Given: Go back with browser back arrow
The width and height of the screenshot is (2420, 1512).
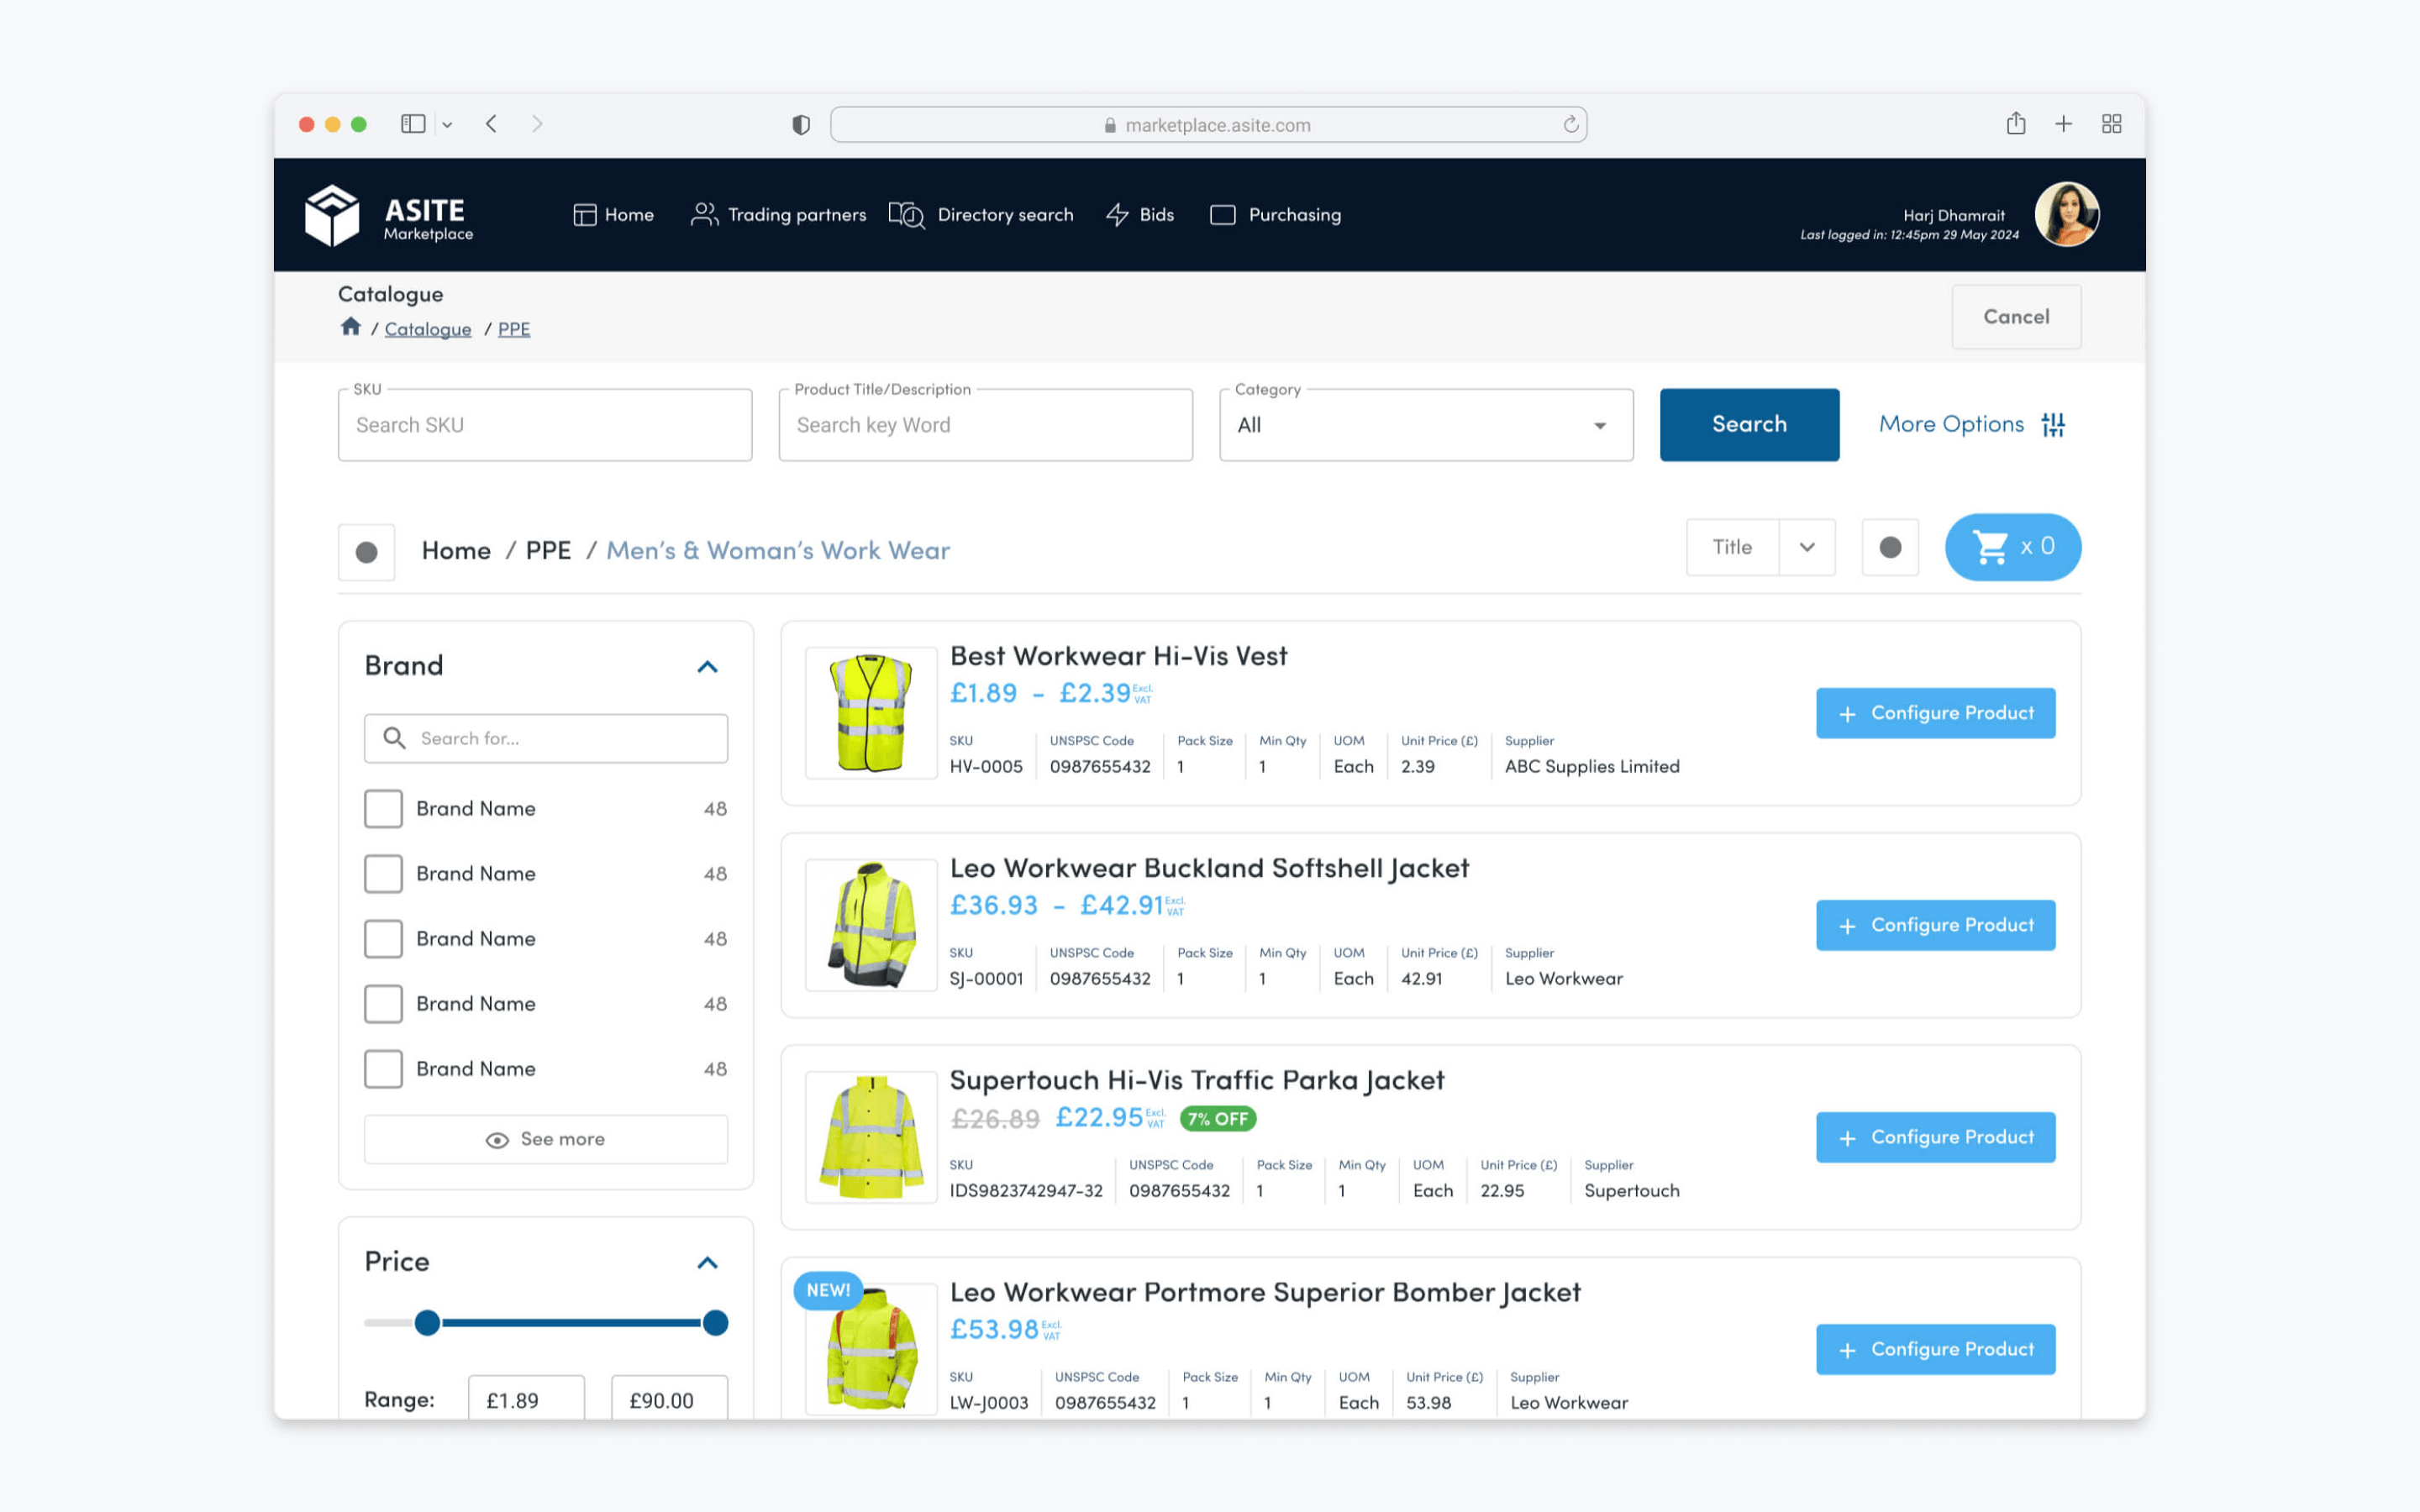Looking at the screenshot, I should 491,124.
